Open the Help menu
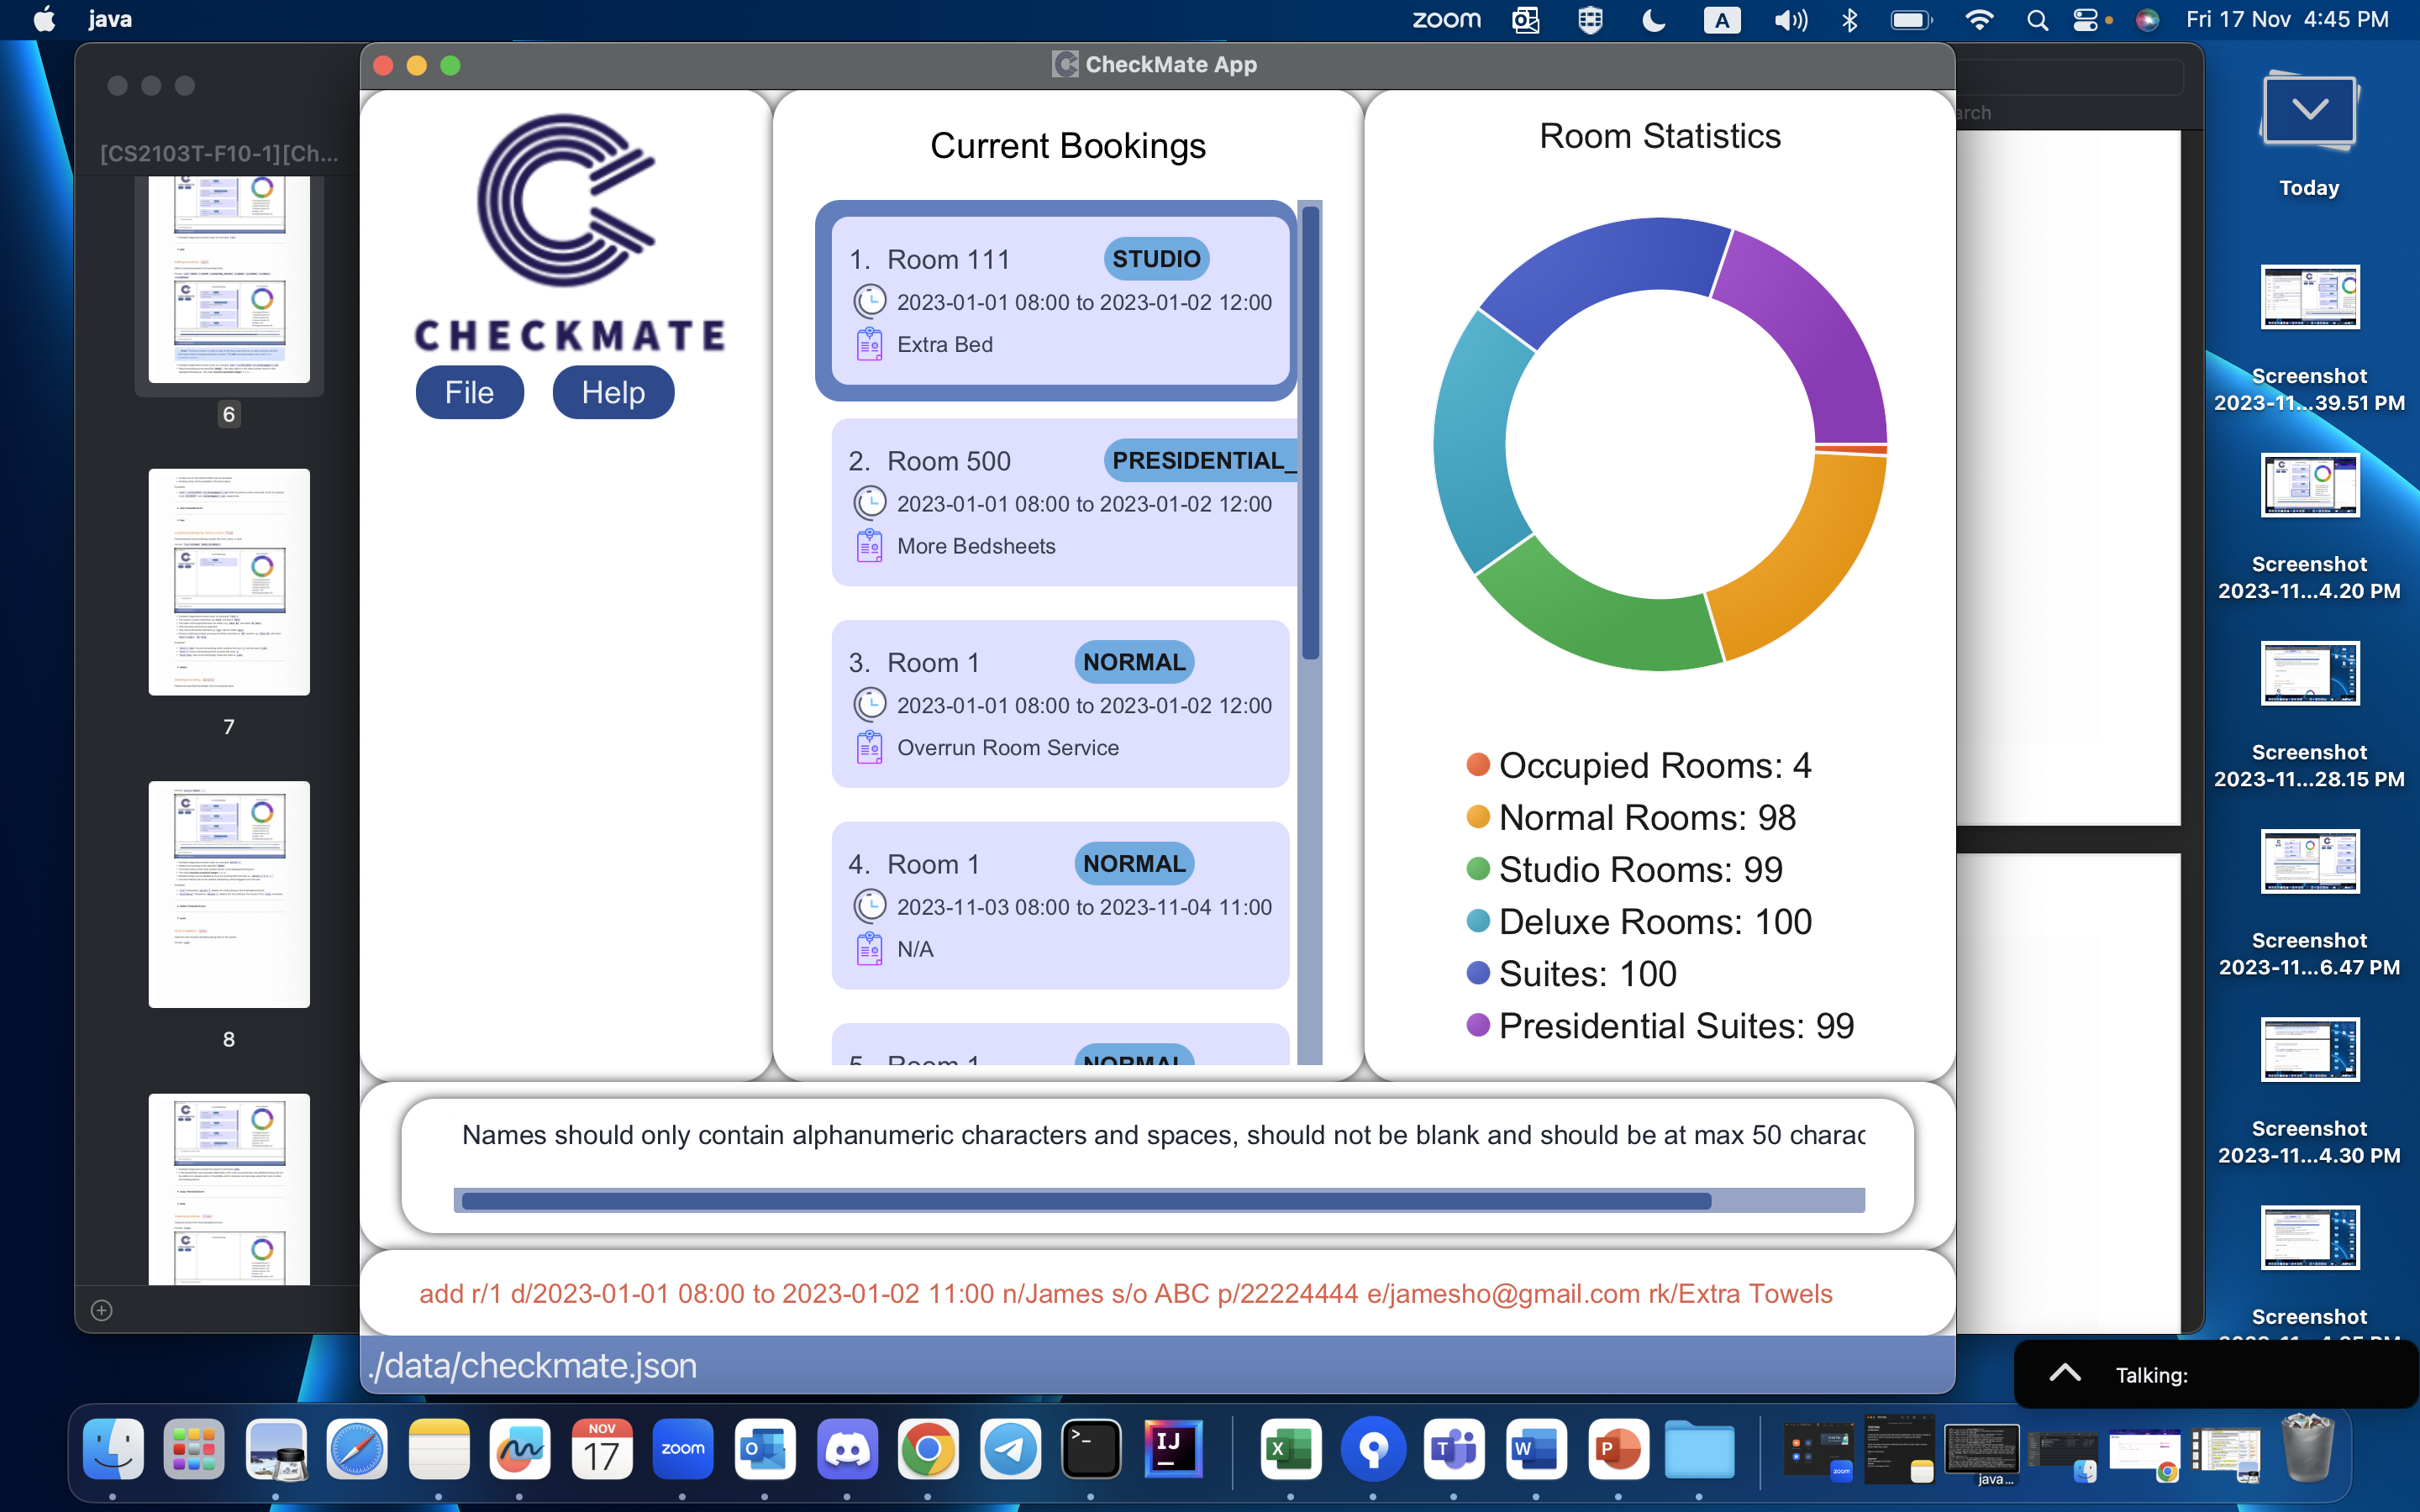The height and width of the screenshot is (1512, 2420). (x=613, y=392)
